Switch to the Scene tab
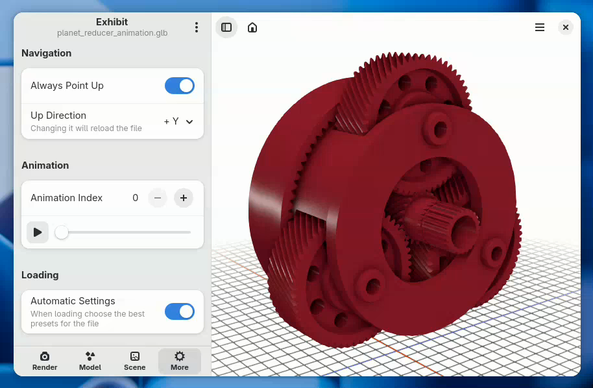Screen dimensions: 593x388 pyautogui.click(x=135, y=361)
